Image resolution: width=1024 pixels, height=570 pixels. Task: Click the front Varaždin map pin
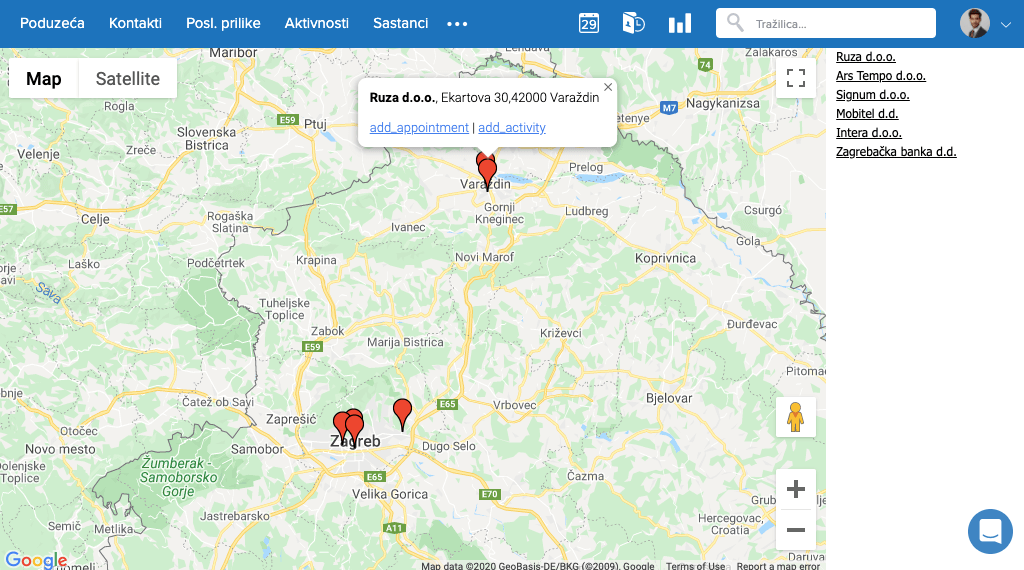click(488, 174)
